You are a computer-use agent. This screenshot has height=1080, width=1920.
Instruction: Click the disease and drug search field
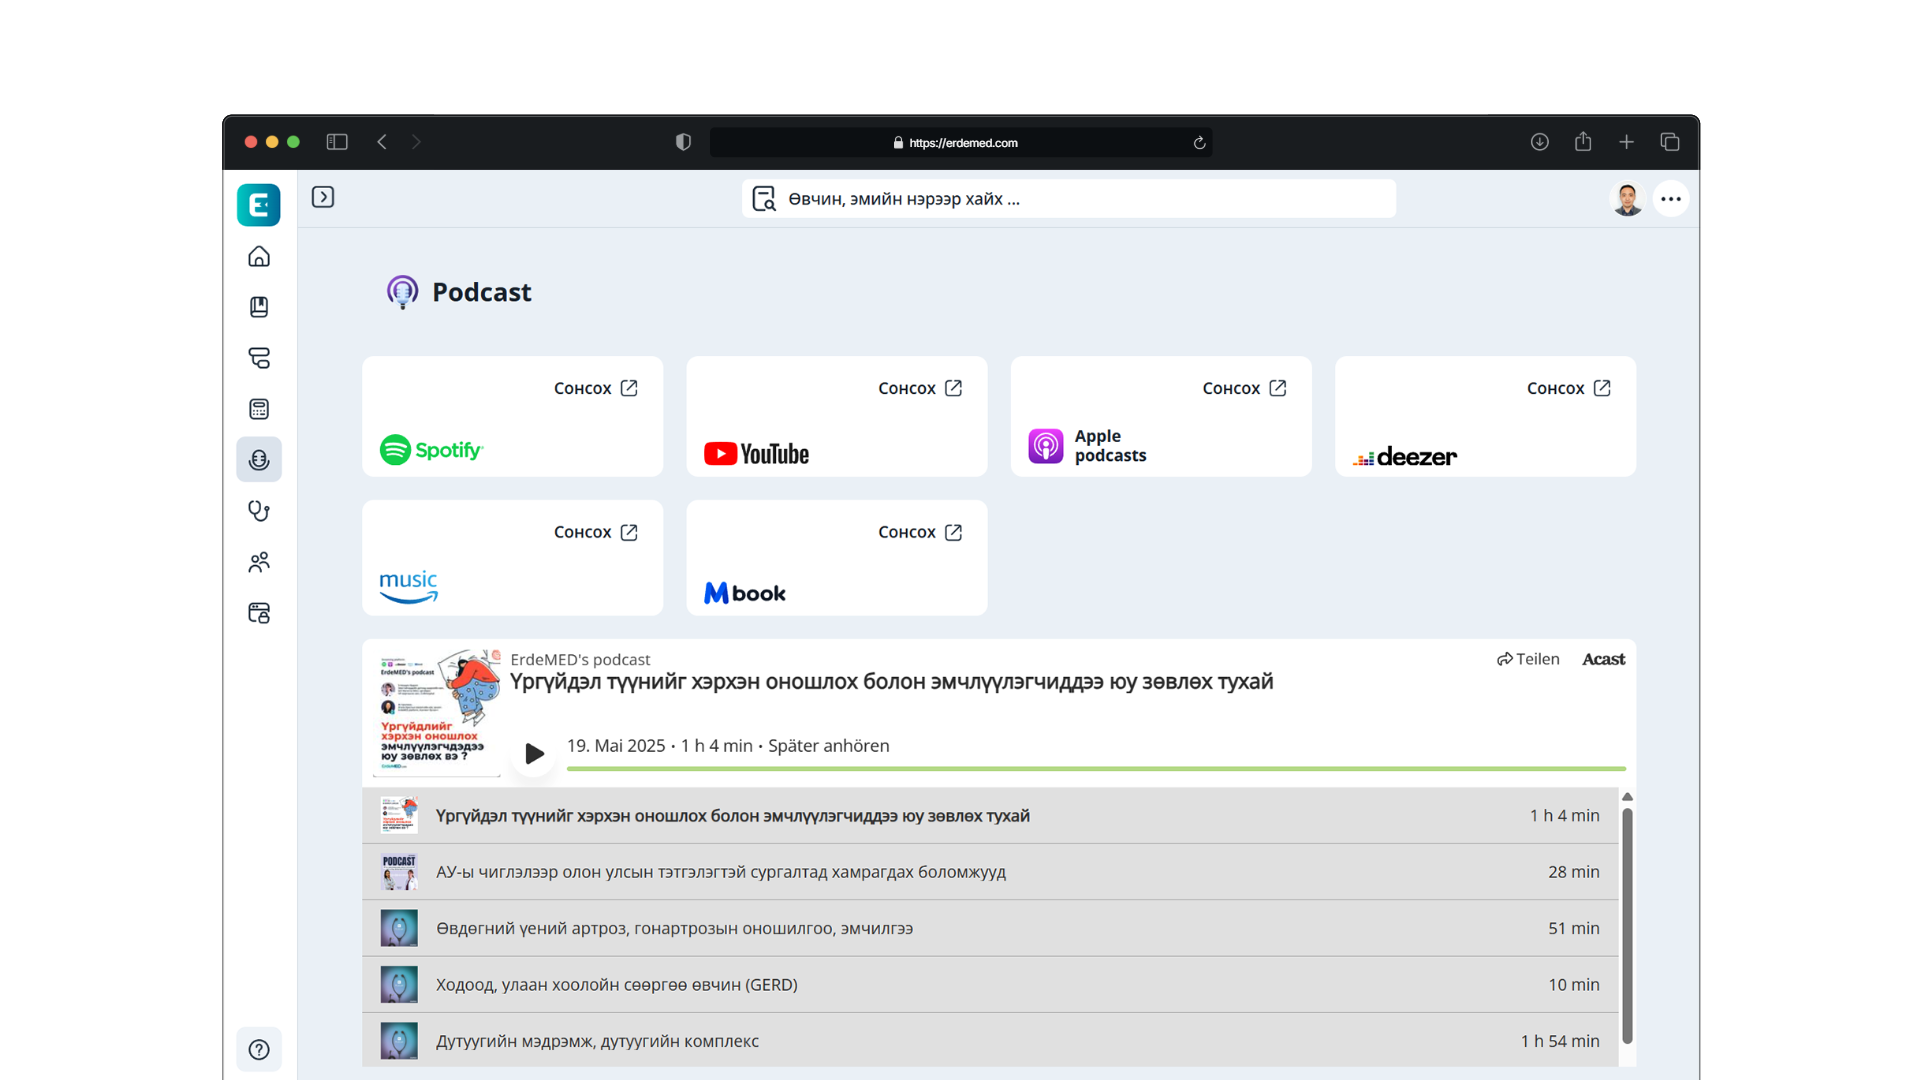point(1069,199)
